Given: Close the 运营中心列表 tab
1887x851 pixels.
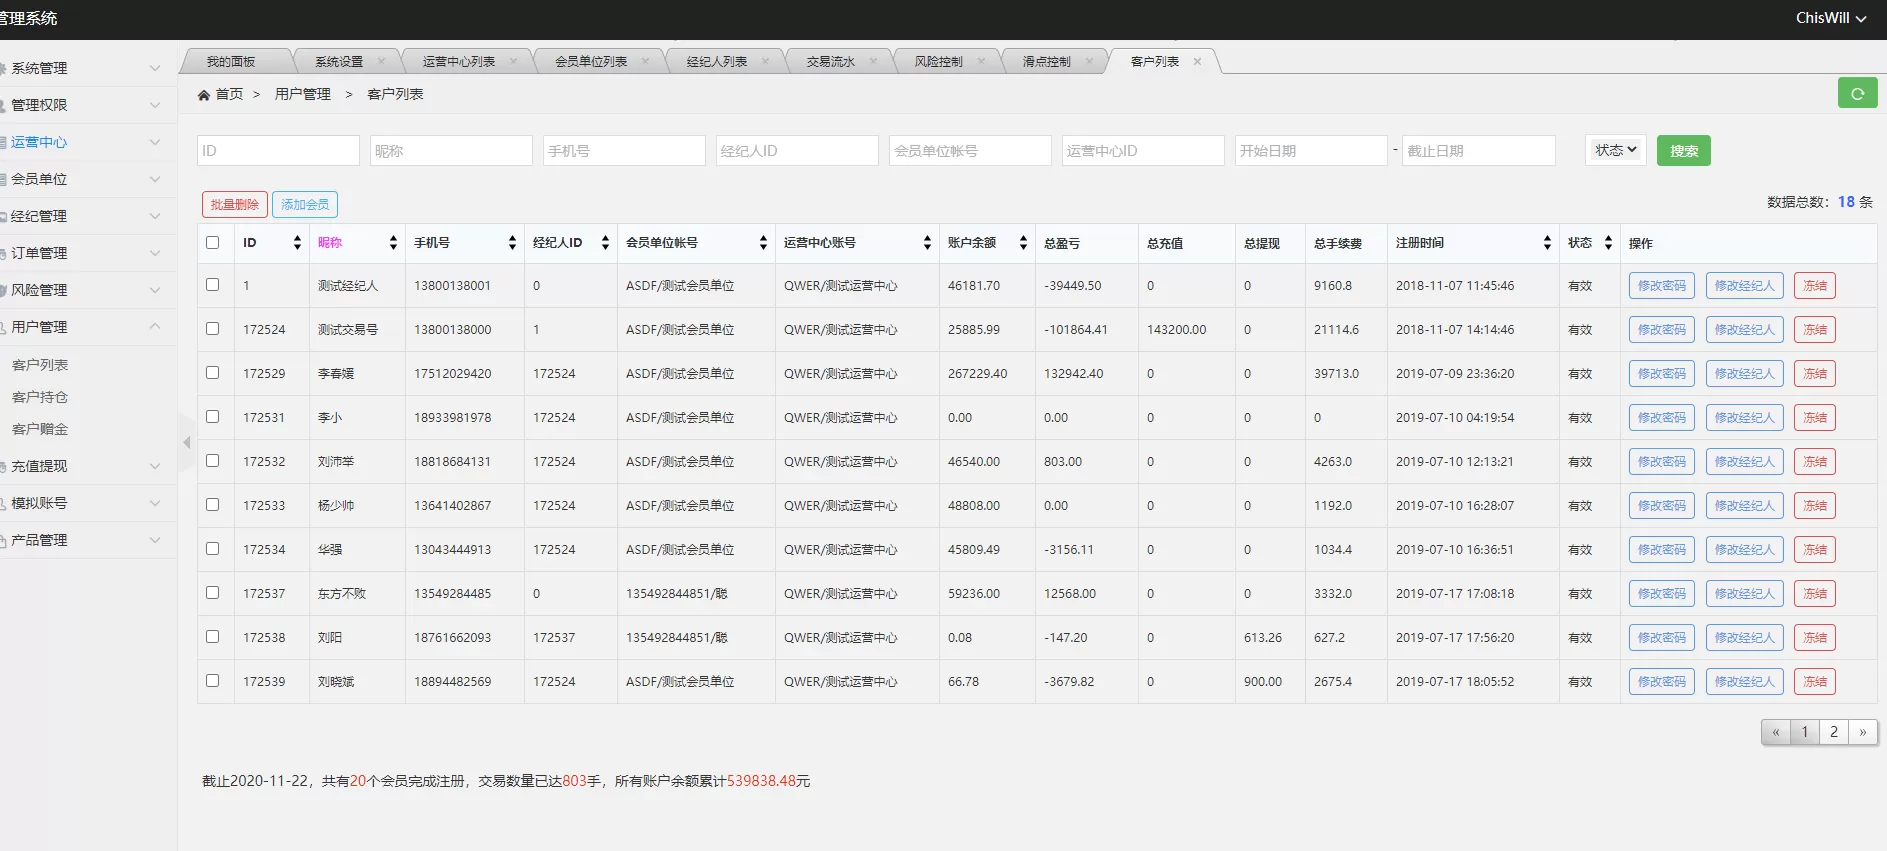Looking at the screenshot, I should pyautogui.click(x=513, y=61).
